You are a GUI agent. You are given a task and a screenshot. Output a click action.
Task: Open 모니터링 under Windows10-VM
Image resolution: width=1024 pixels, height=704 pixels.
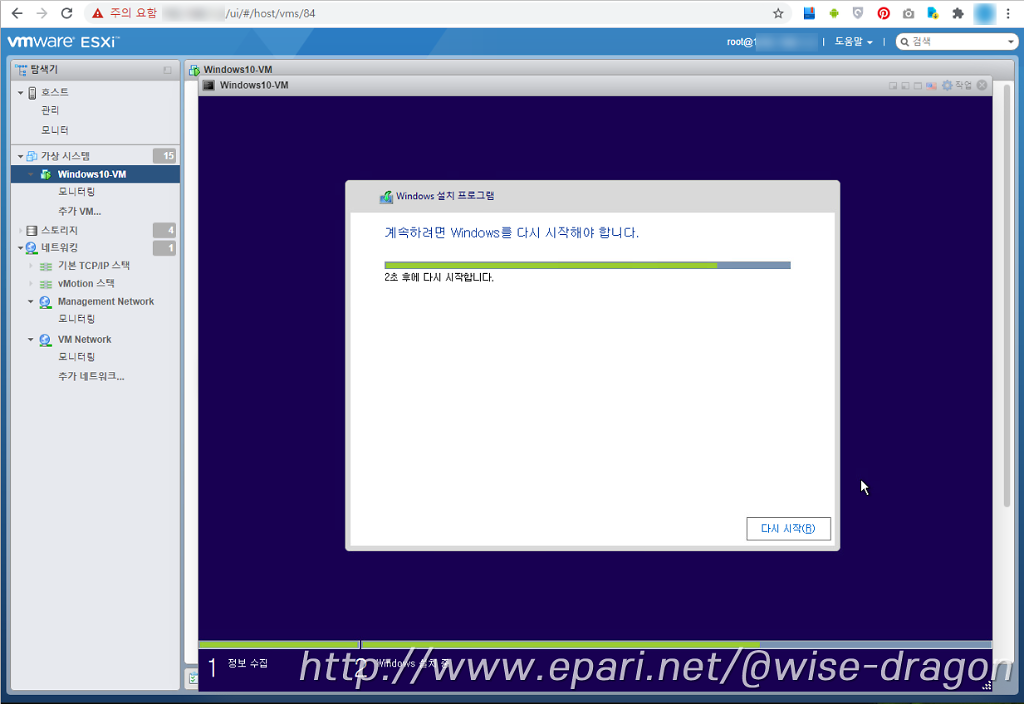[76, 192]
